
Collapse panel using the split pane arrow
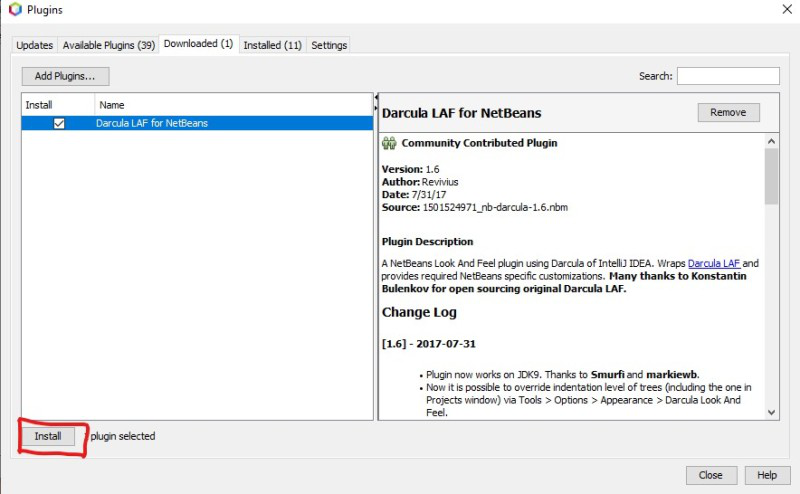point(376,97)
